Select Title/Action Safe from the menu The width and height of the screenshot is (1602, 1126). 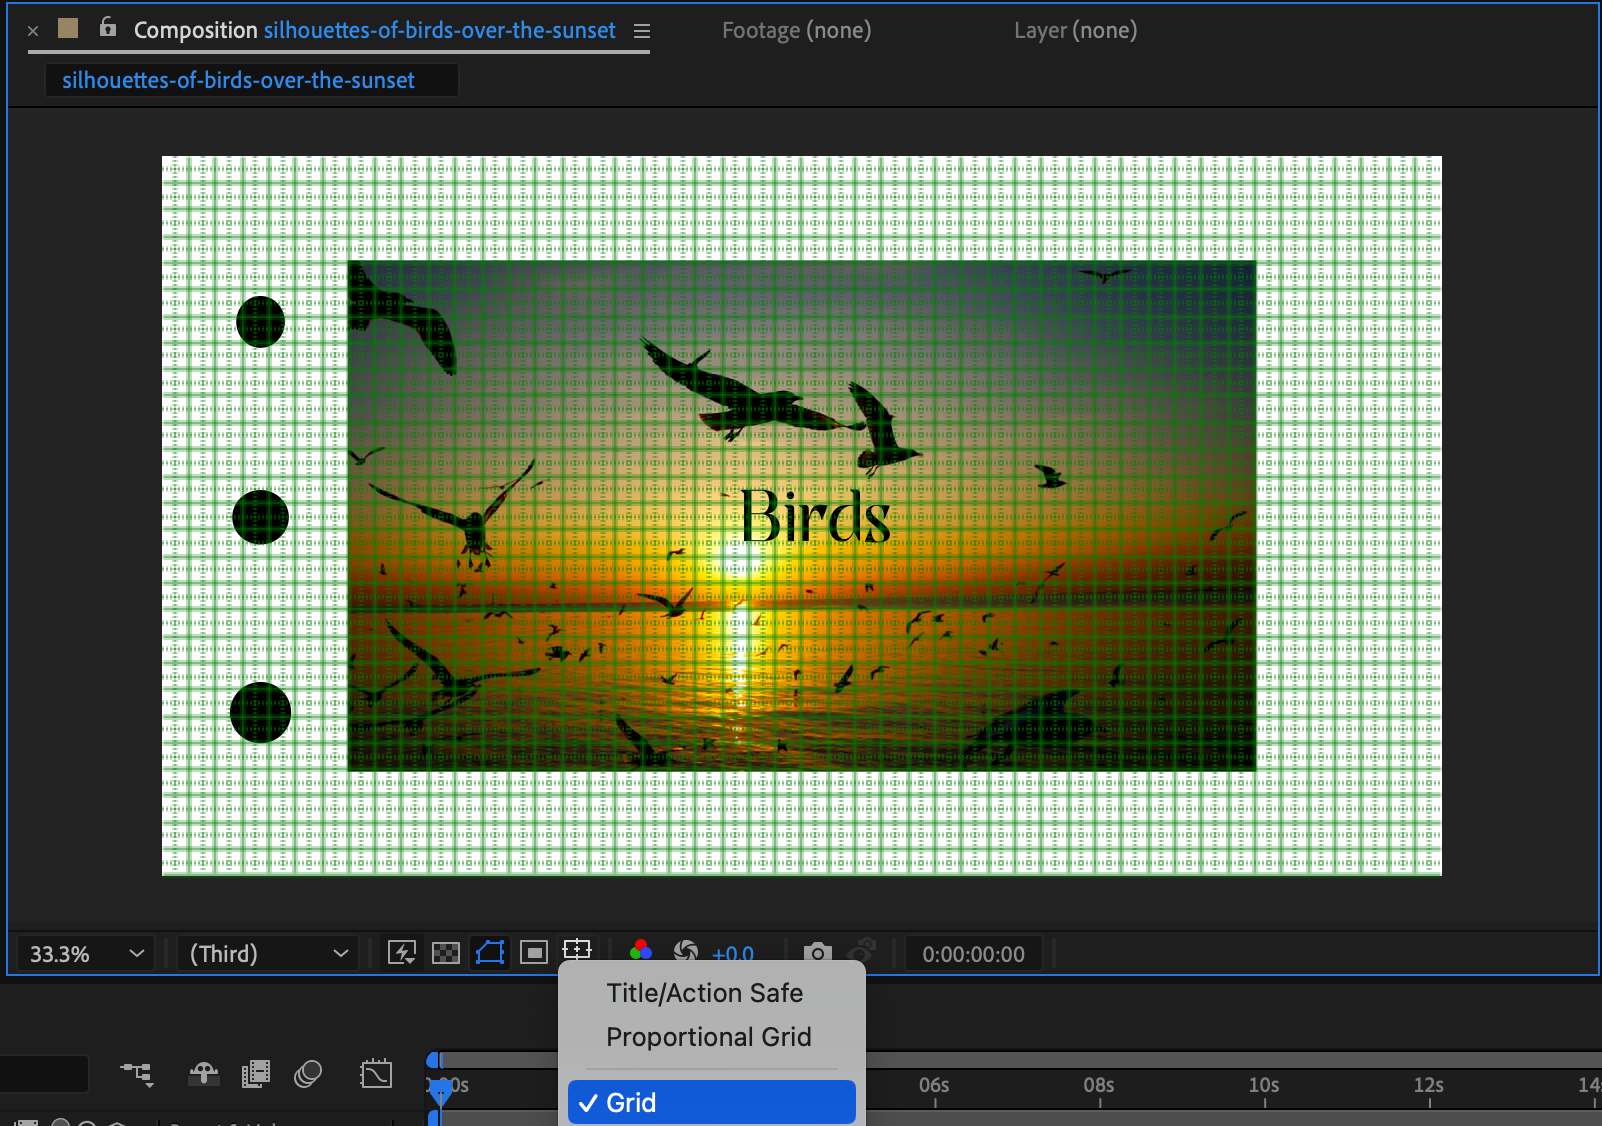point(704,993)
